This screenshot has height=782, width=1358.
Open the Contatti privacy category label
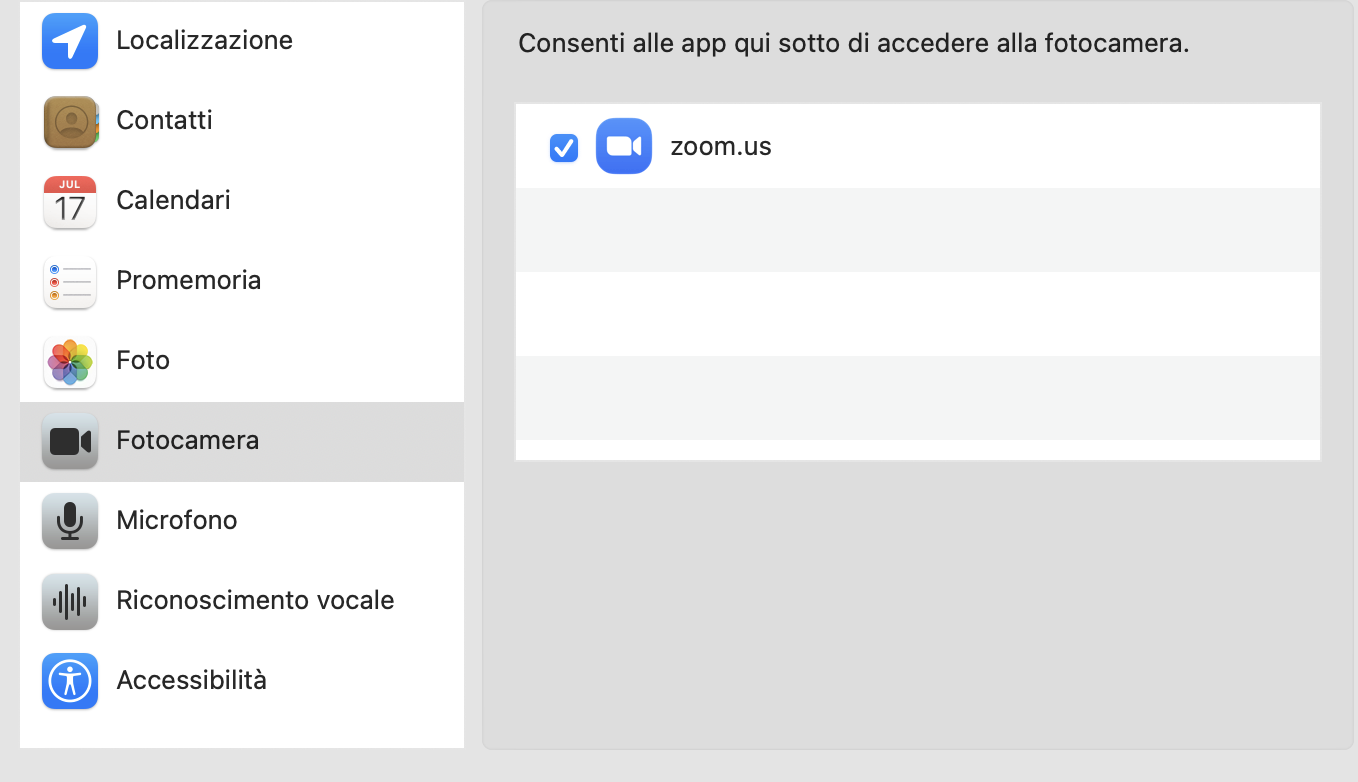[x=164, y=121]
